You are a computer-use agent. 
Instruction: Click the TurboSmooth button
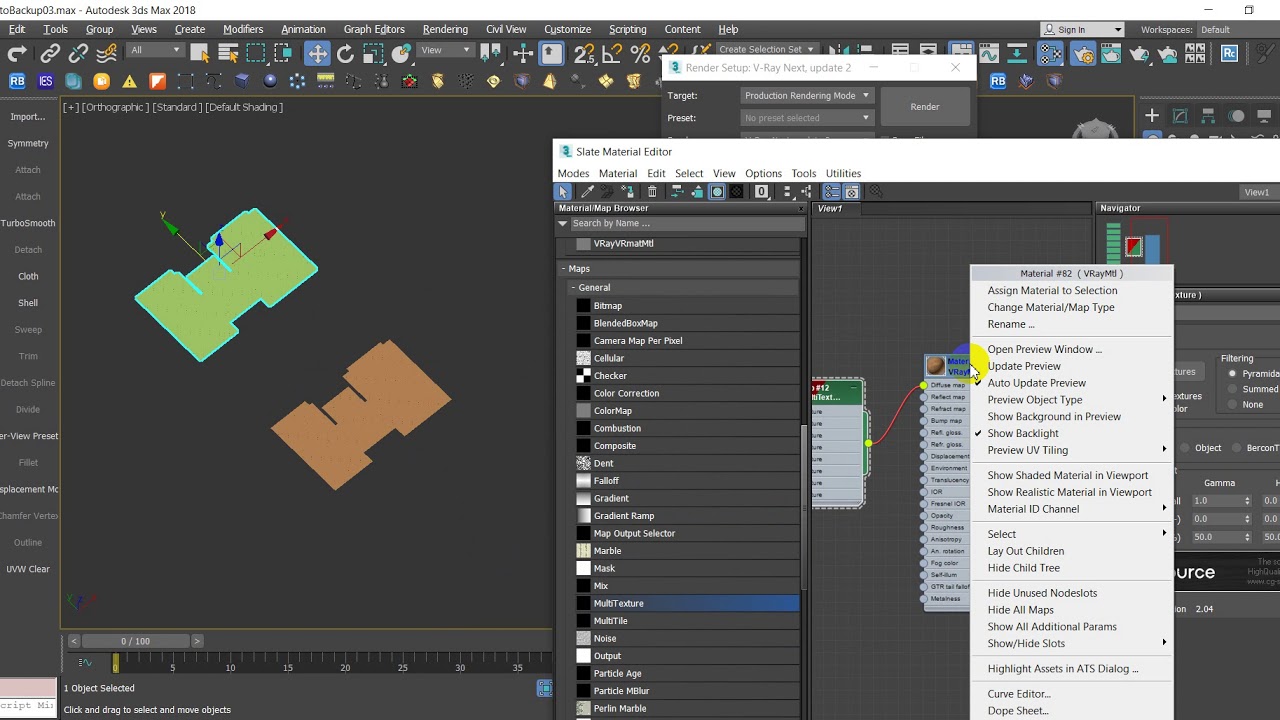point(28,223)
